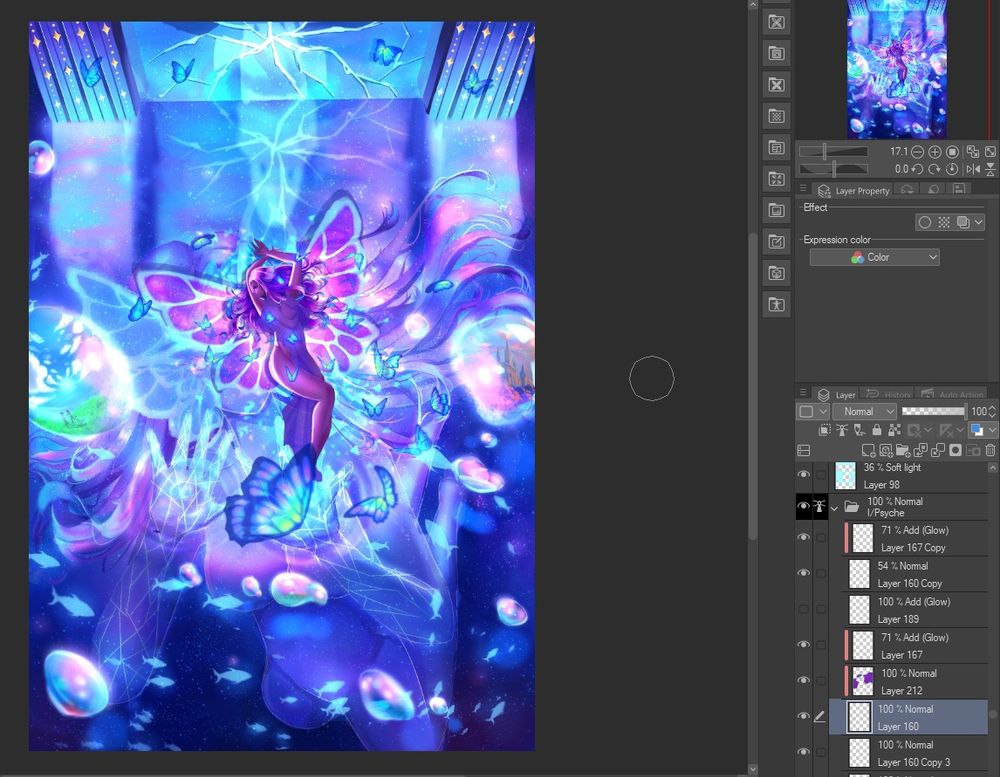Hide Layer 160 Copy
Image resolution: width=1000 pixels, height=777 pixels.
804,574
